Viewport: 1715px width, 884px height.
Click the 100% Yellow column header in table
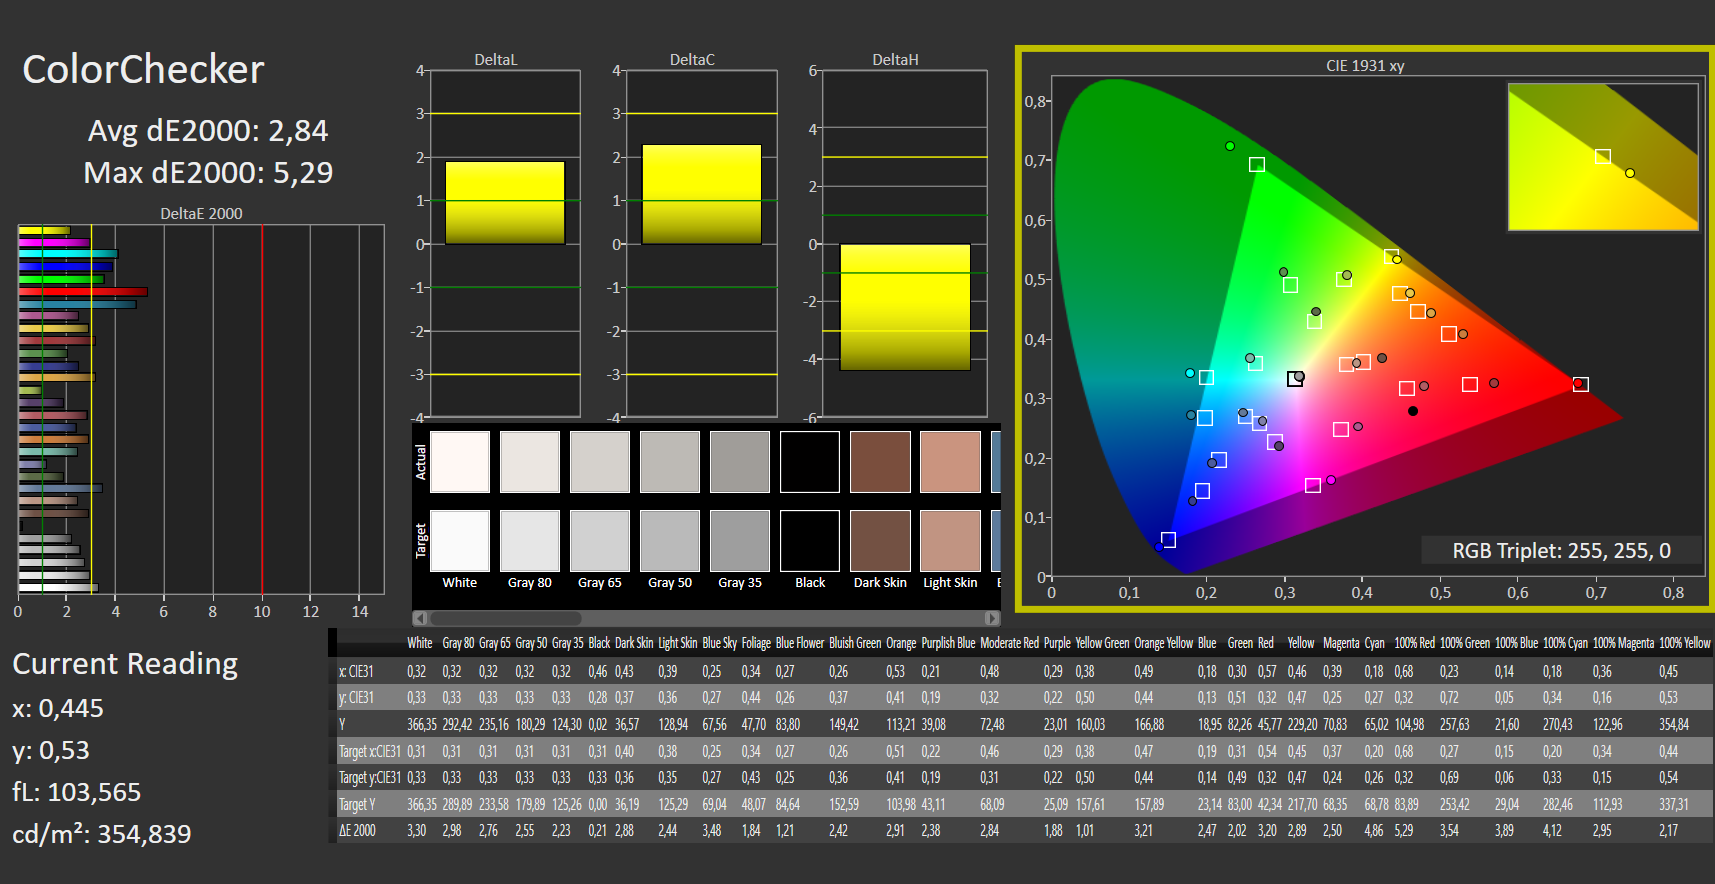(1684, 643)
